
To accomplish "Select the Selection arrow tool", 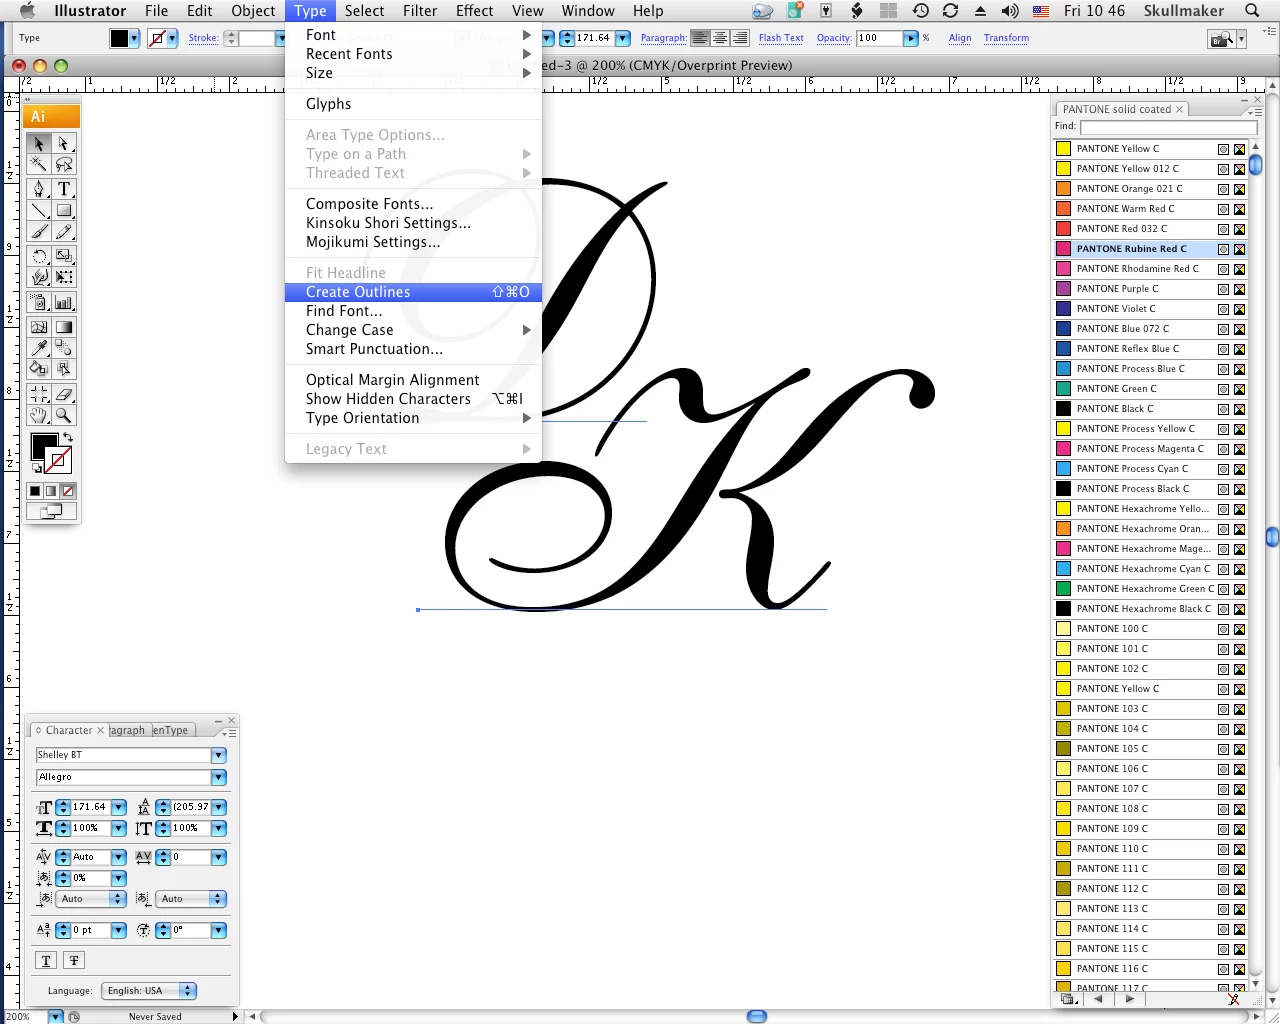I will [39, 144].
